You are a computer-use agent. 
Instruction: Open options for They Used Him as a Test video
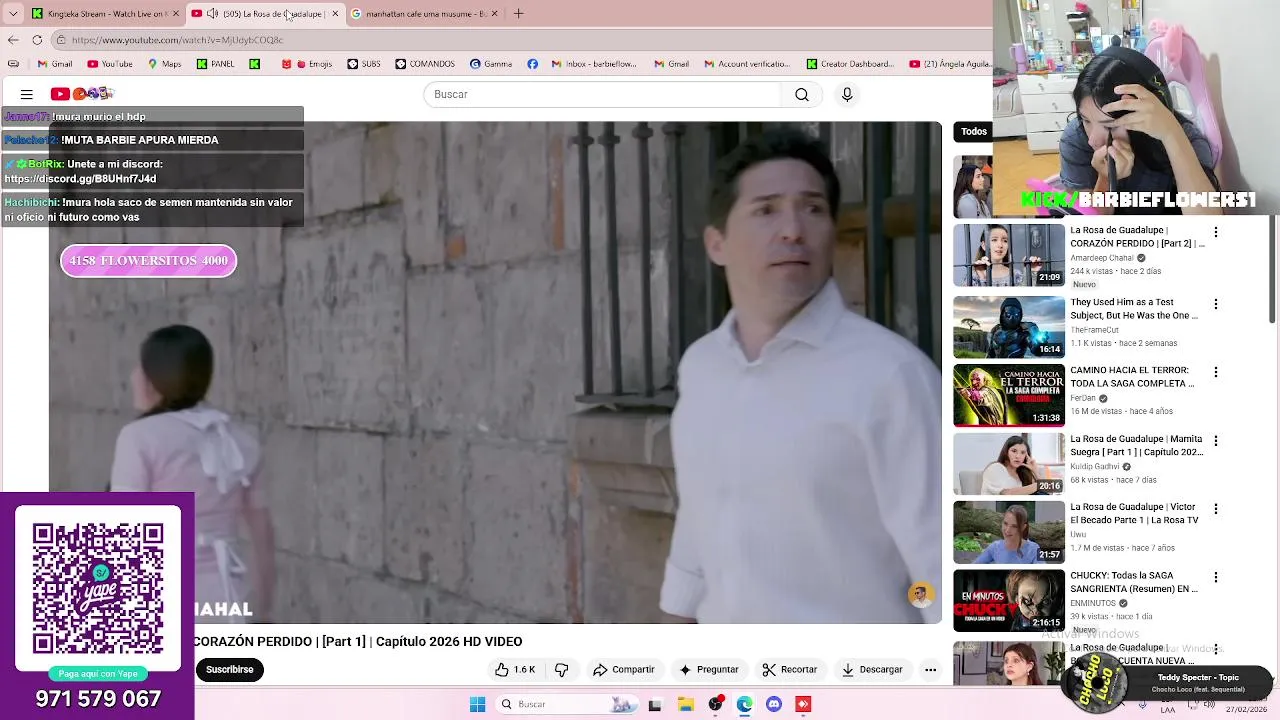pyautogui.click(x=1216, y=304)
